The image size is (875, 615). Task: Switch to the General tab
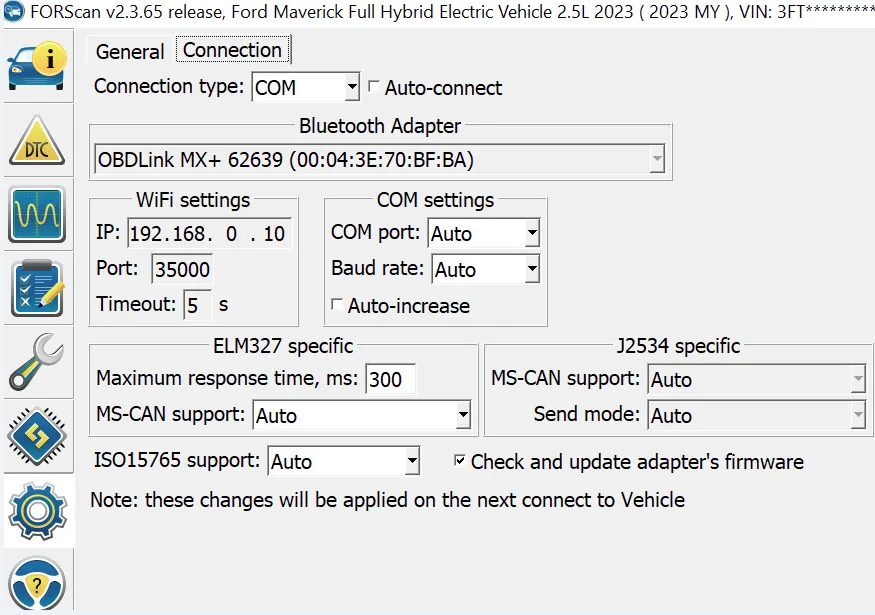pyautogui.click(x=130, y=52)
